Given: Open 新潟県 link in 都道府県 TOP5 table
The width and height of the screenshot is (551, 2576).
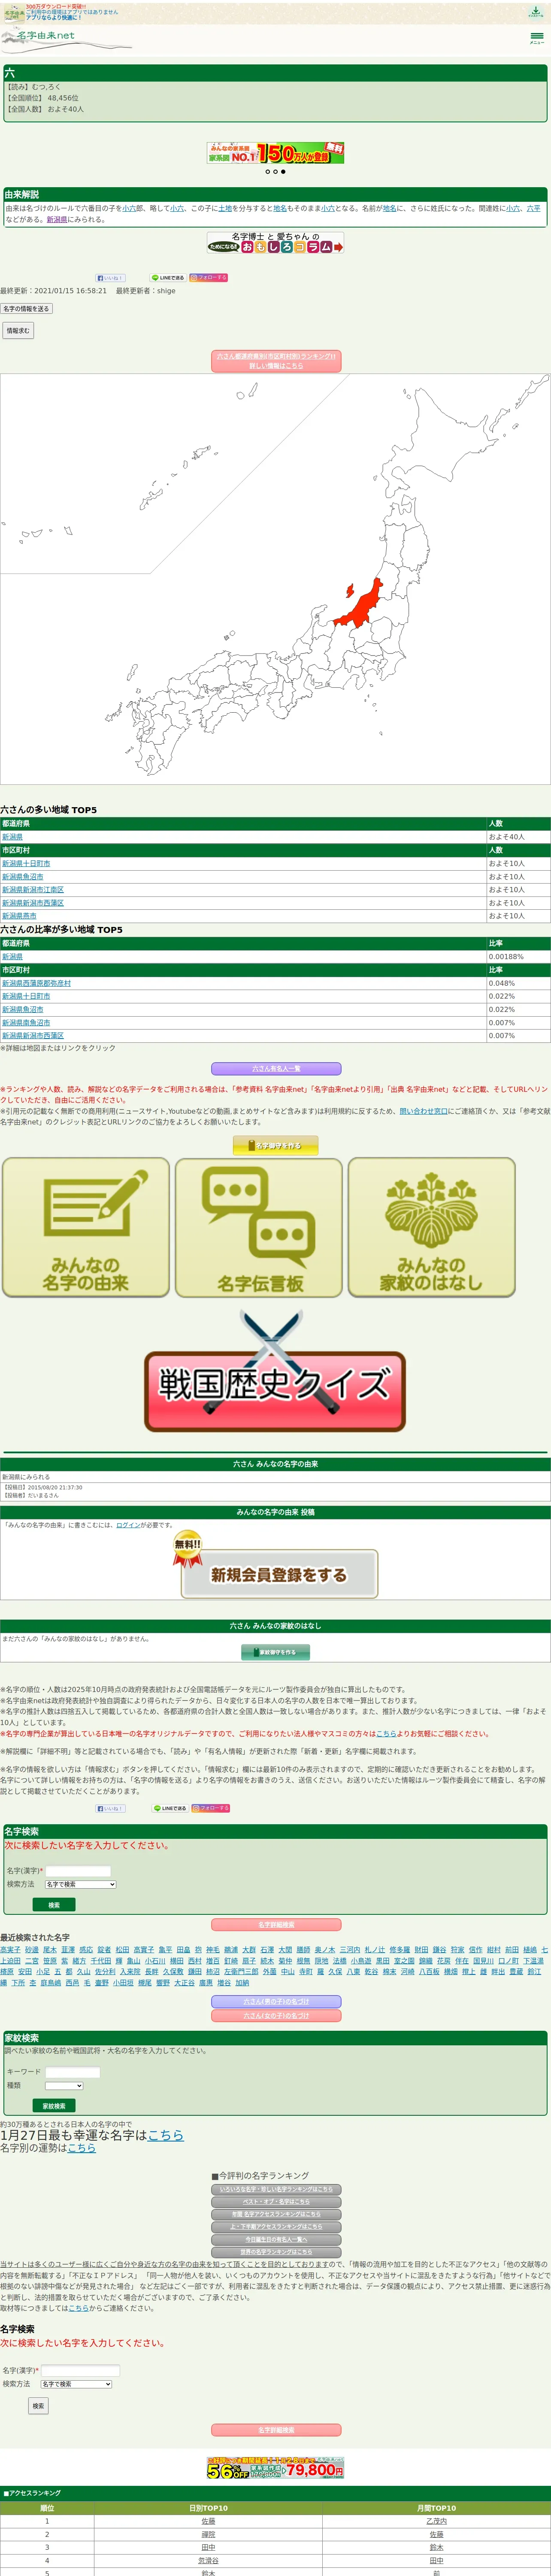Looking at the screenshot, I should [12, 837].
